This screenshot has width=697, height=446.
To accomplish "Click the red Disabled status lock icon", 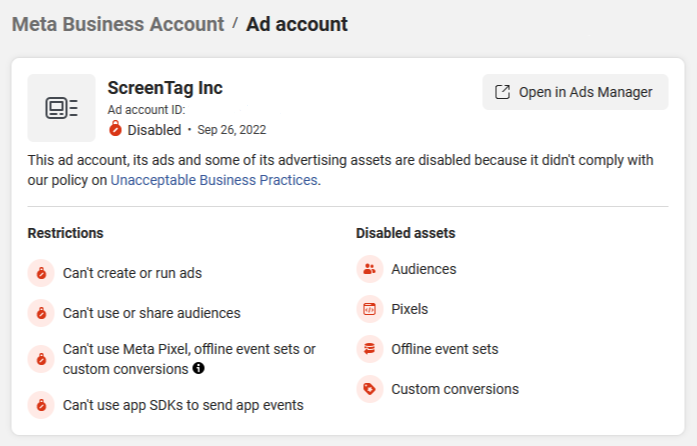I will point(115,129).
